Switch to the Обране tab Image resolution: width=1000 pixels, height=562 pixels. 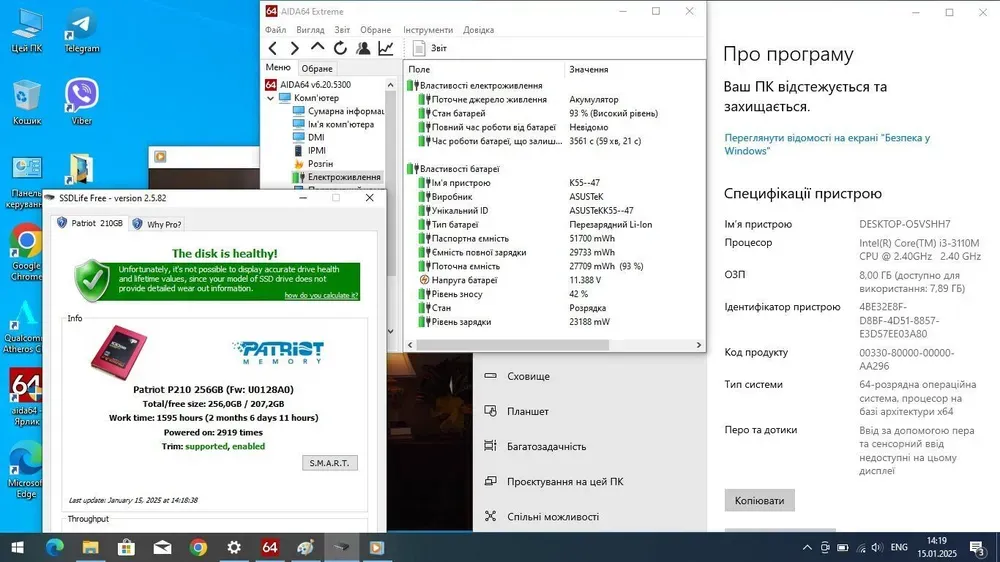(317, 68)
